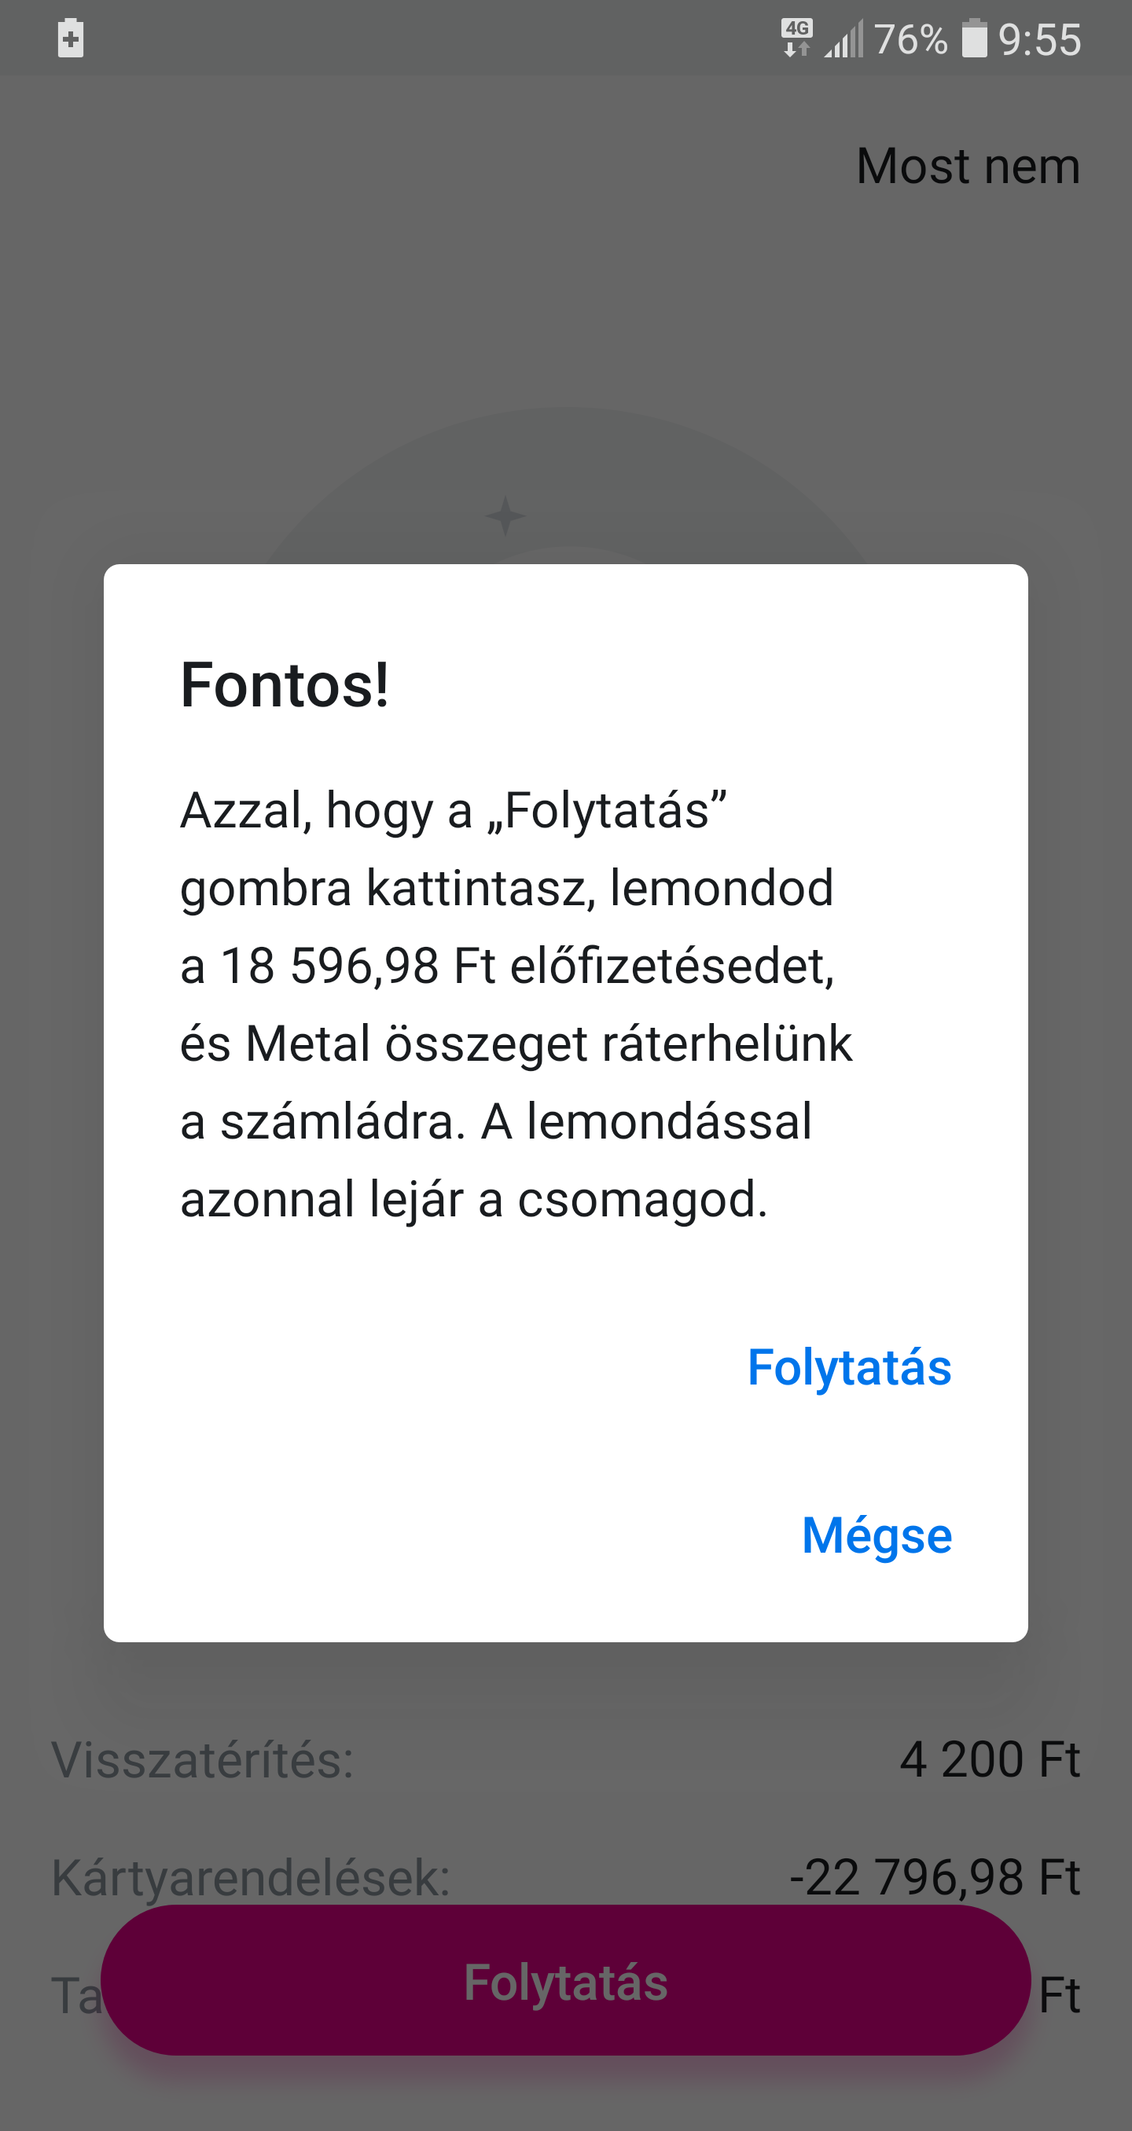Tap the "azonnal lejár a csomagod" line
The width and height of the screenshot is (1132, 2131).
(x=473, y=1200)
